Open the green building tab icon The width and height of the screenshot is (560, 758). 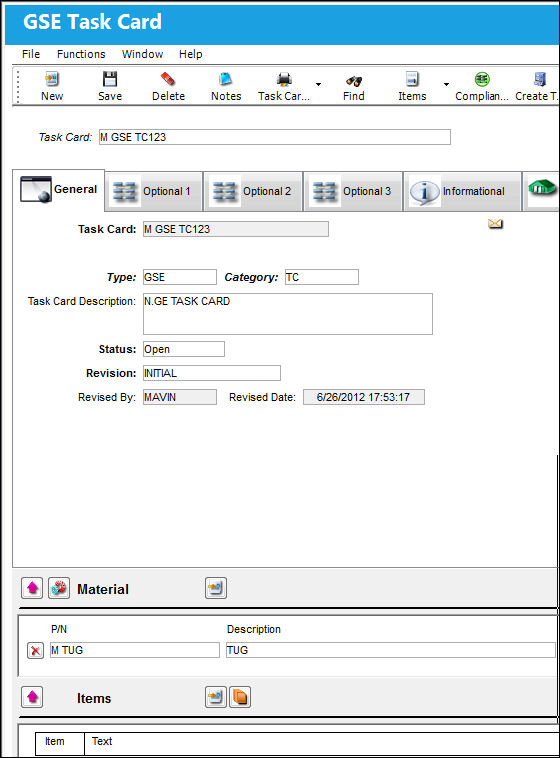point(542,188)
